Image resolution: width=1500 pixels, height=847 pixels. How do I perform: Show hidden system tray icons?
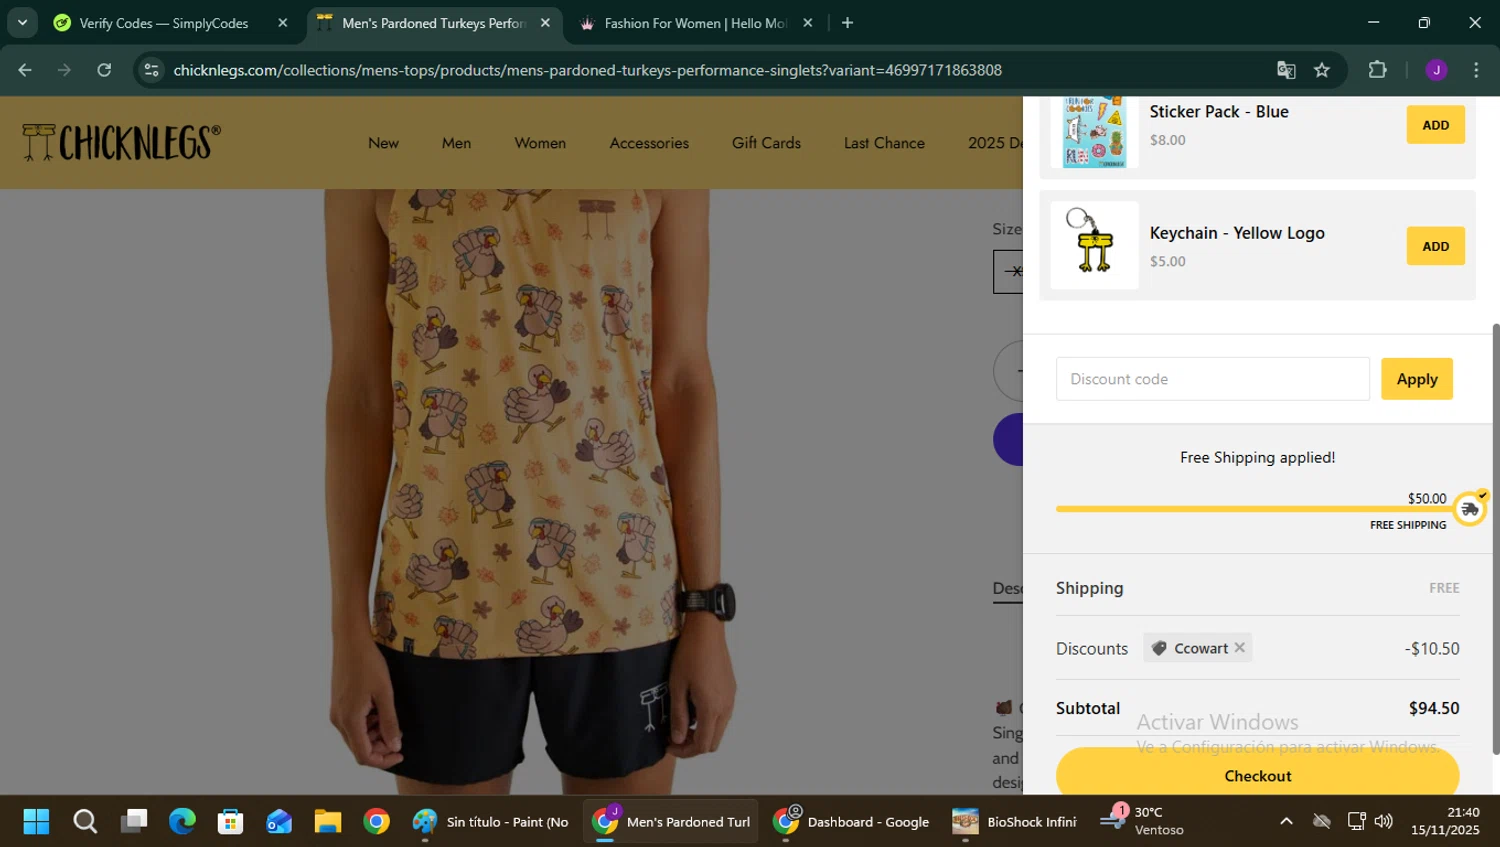coord(1286,822)
